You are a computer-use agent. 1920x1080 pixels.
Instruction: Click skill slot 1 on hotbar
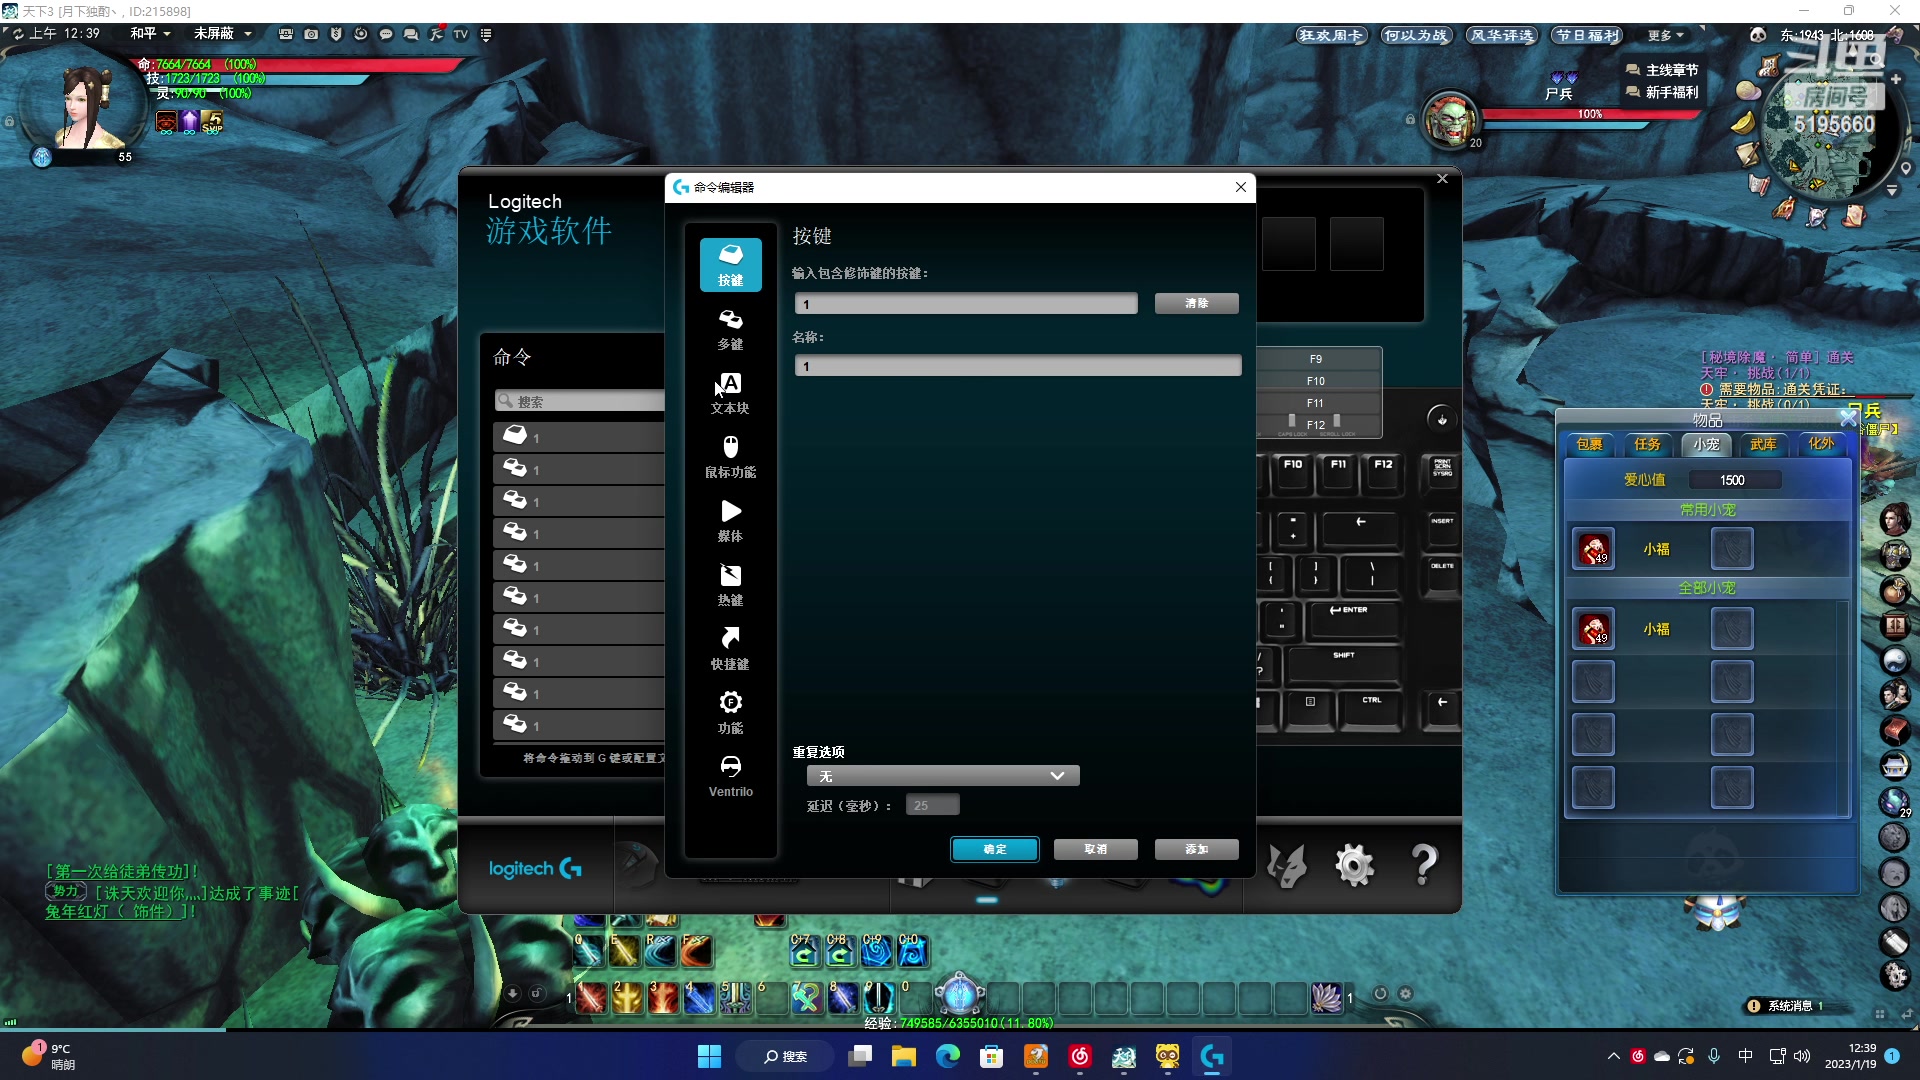tap(591, 996)
